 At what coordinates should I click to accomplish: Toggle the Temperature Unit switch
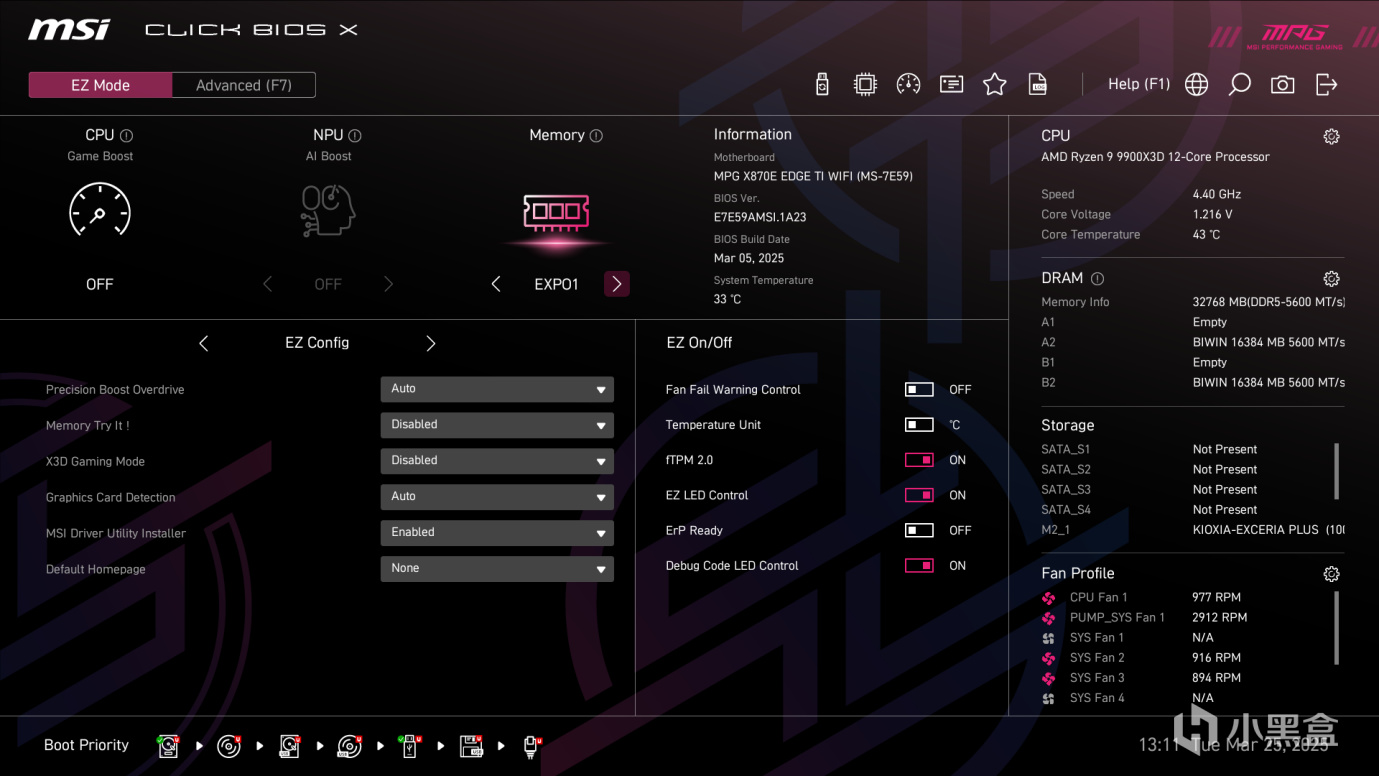[x=919, y=425]
